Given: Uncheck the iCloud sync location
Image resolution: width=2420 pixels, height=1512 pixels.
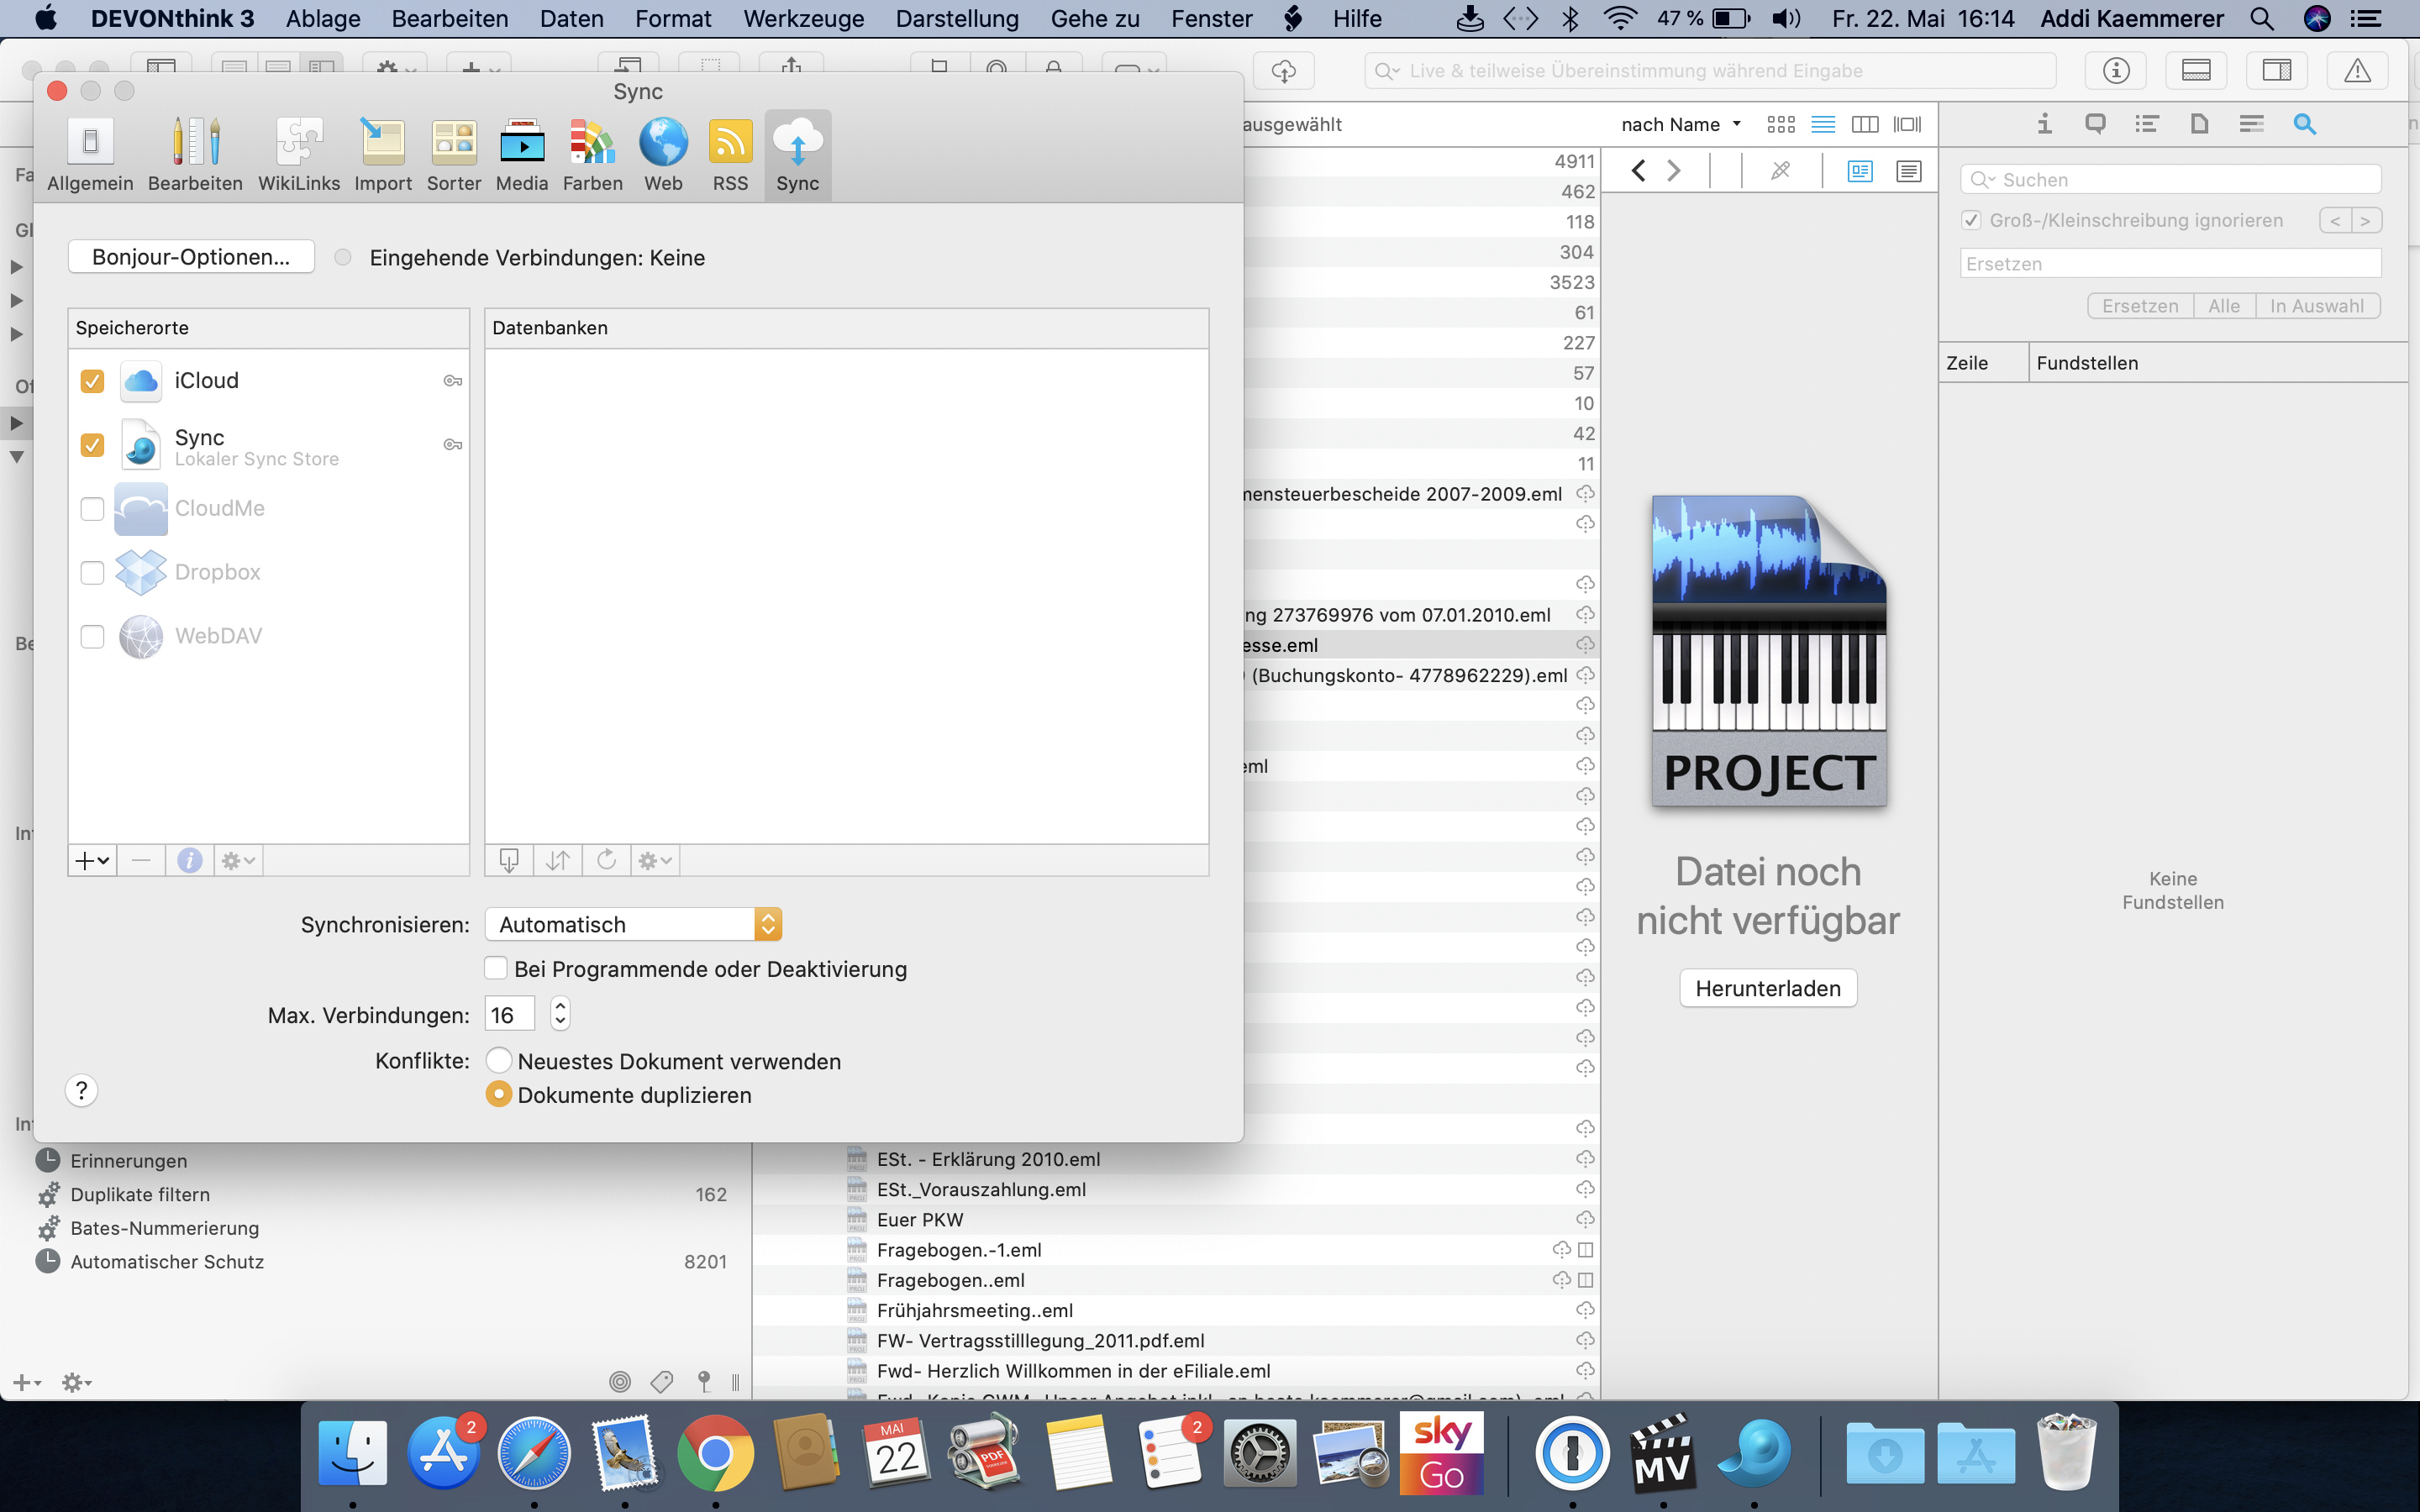Looking at the screenshot, I should click(x=92, y=381).
